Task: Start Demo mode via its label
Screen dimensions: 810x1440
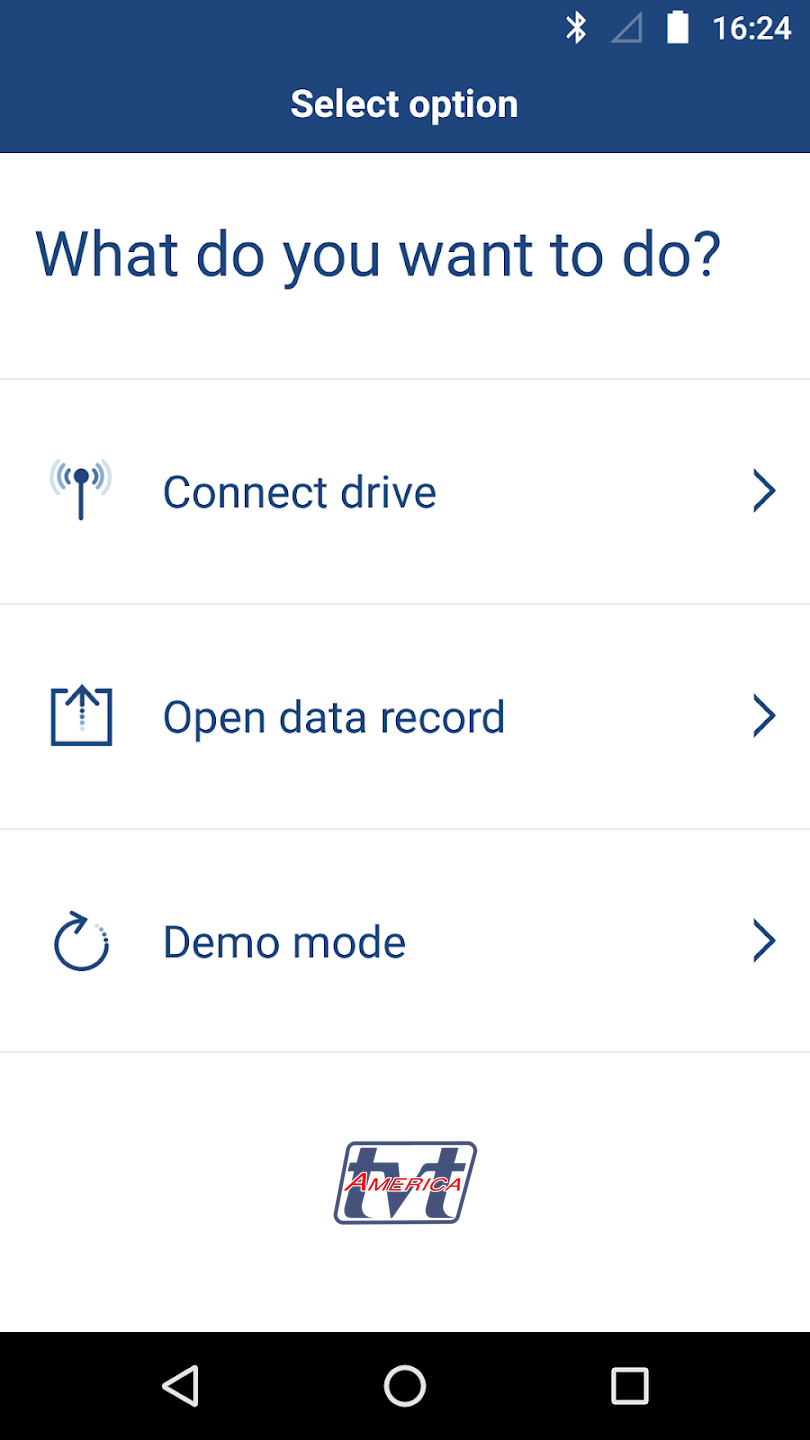Action: point(285,942)
